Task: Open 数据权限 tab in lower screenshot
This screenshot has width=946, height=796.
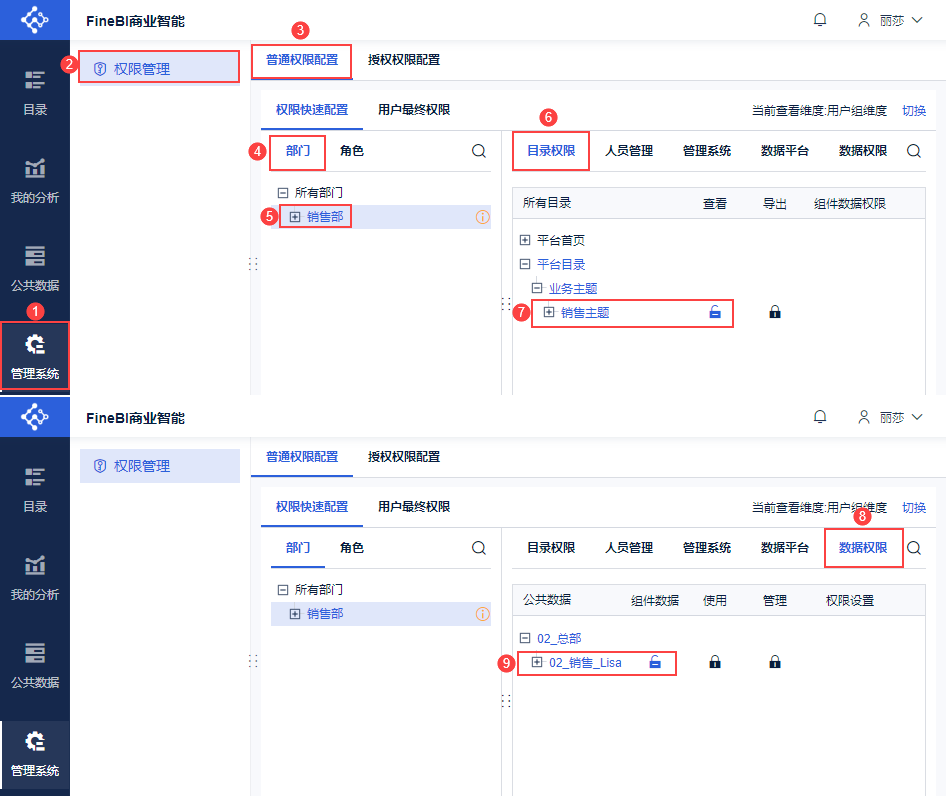Action: point(863,547)
